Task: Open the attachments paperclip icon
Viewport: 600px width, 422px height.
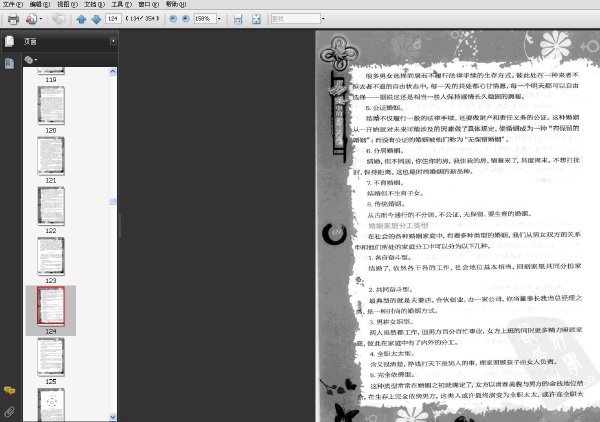Action: coord(9,412)
